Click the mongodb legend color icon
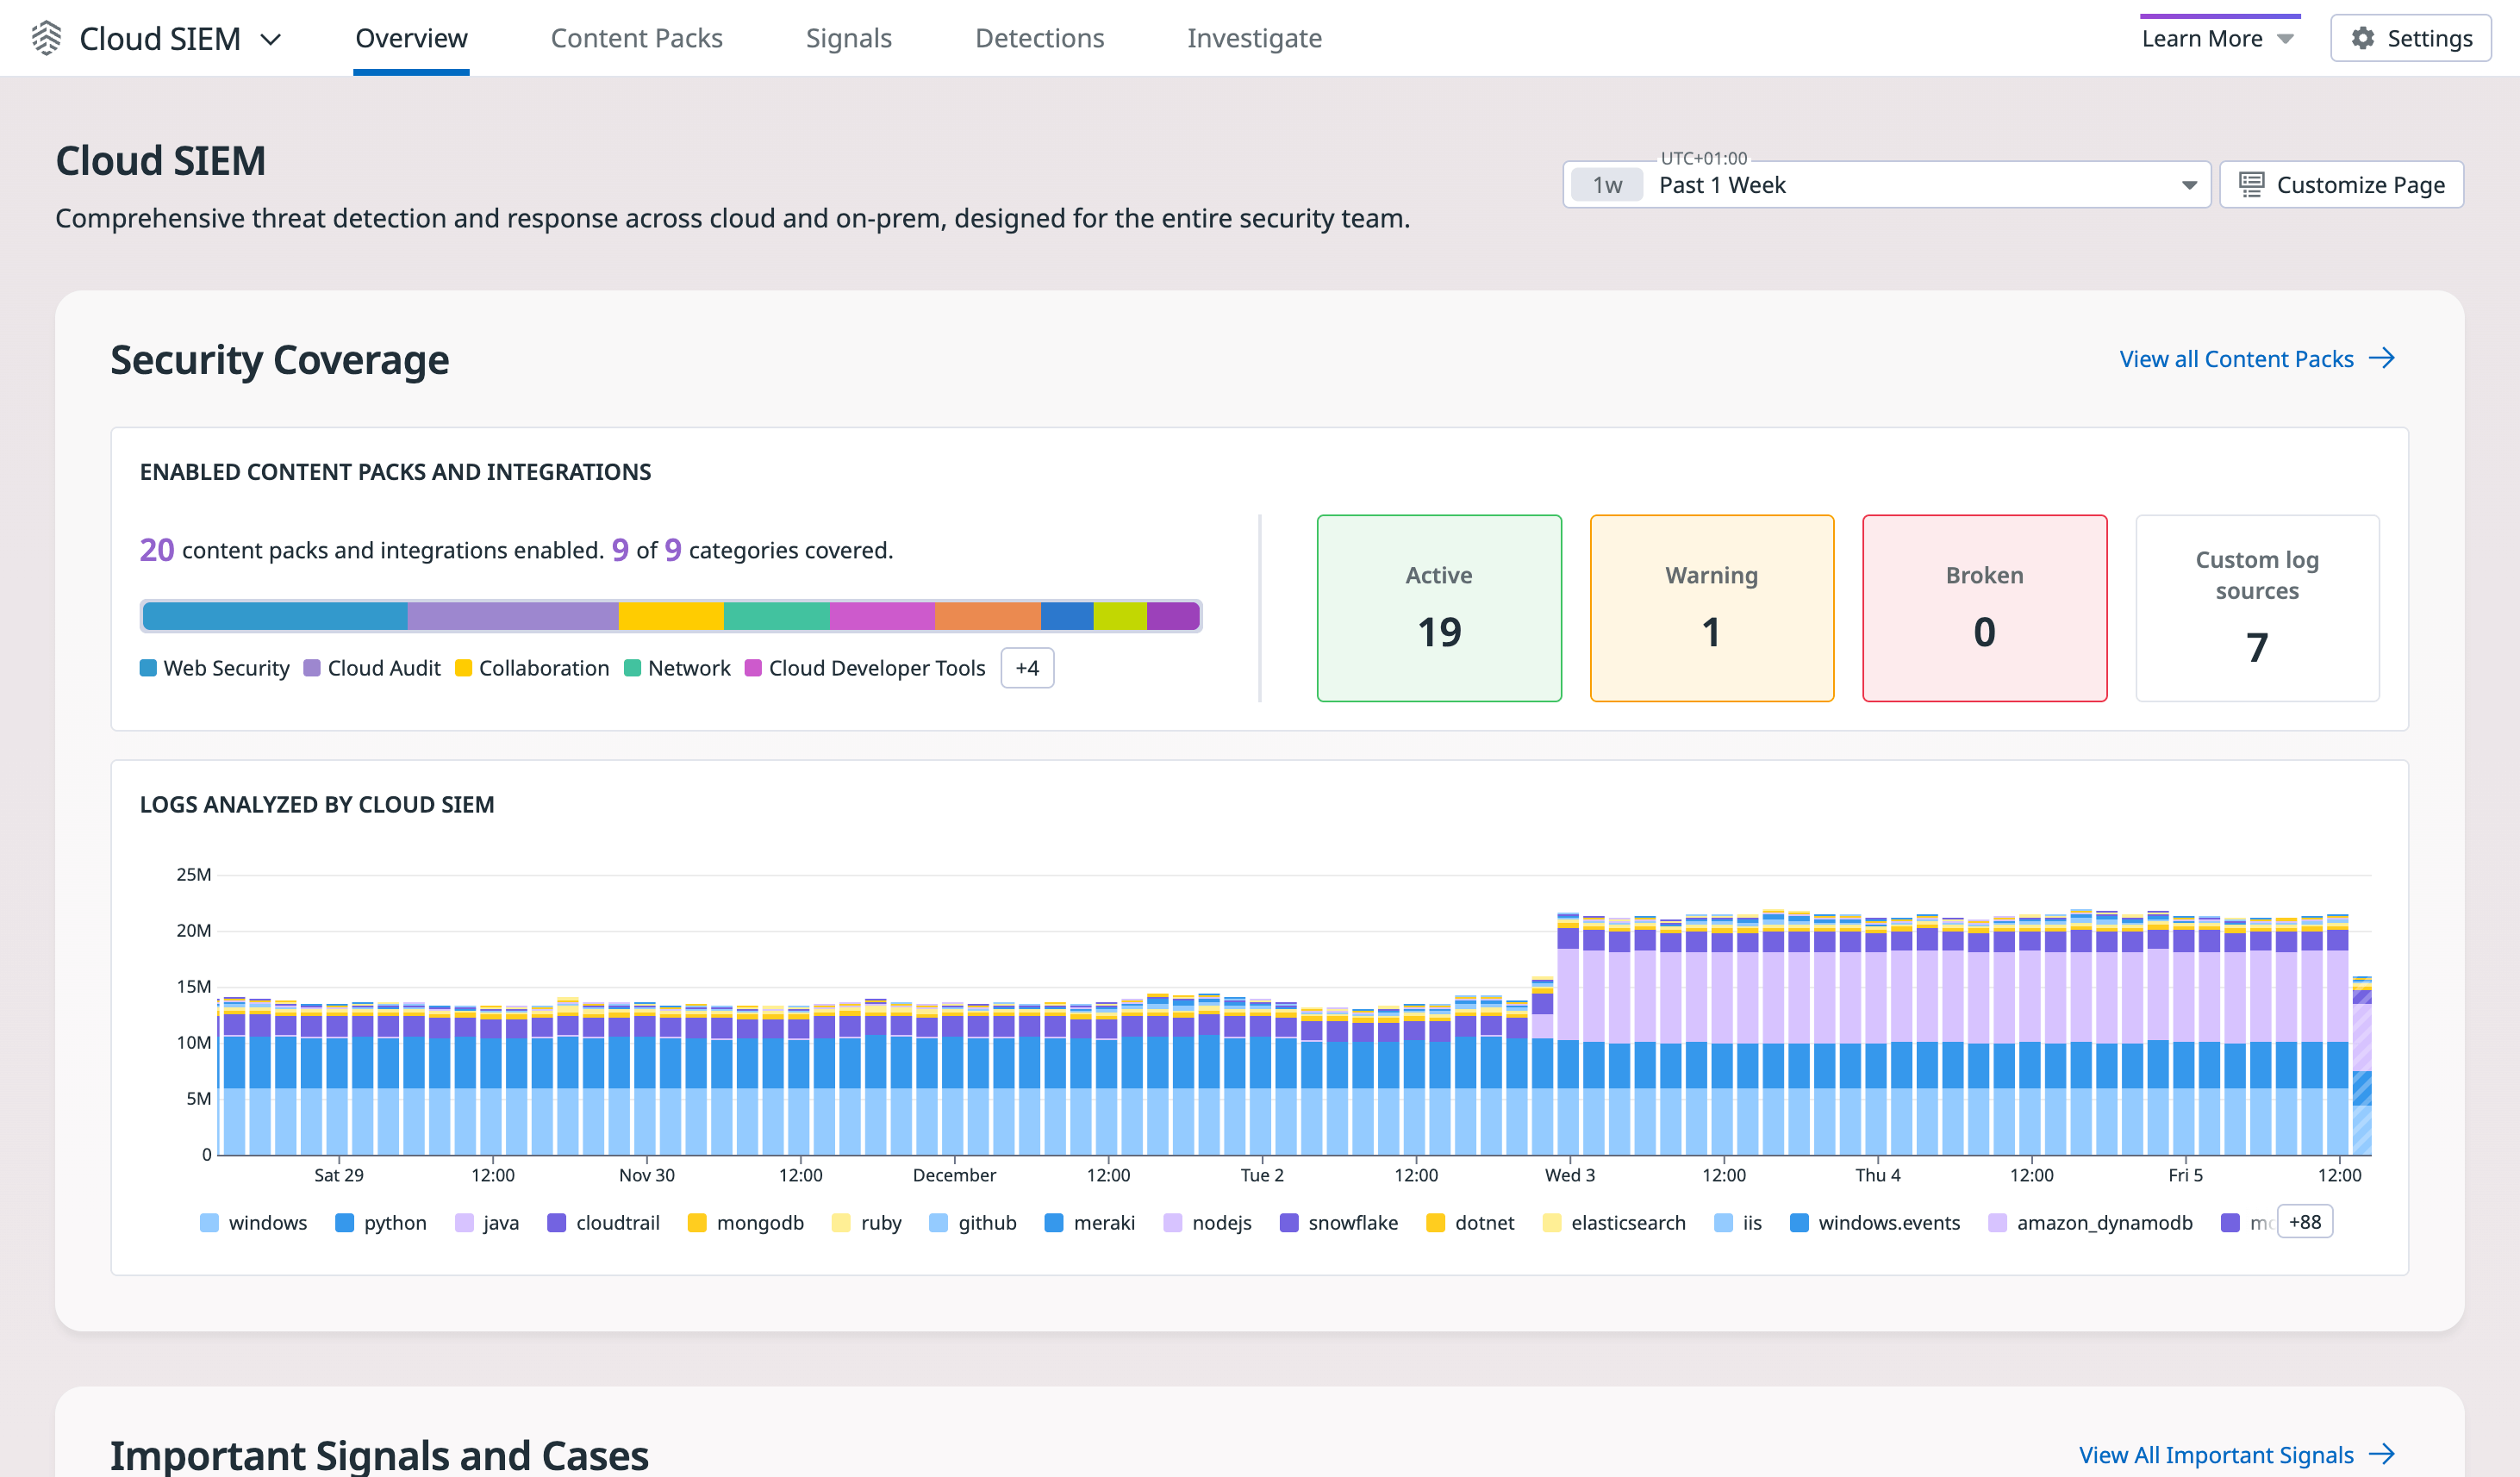 [697, 1222]
